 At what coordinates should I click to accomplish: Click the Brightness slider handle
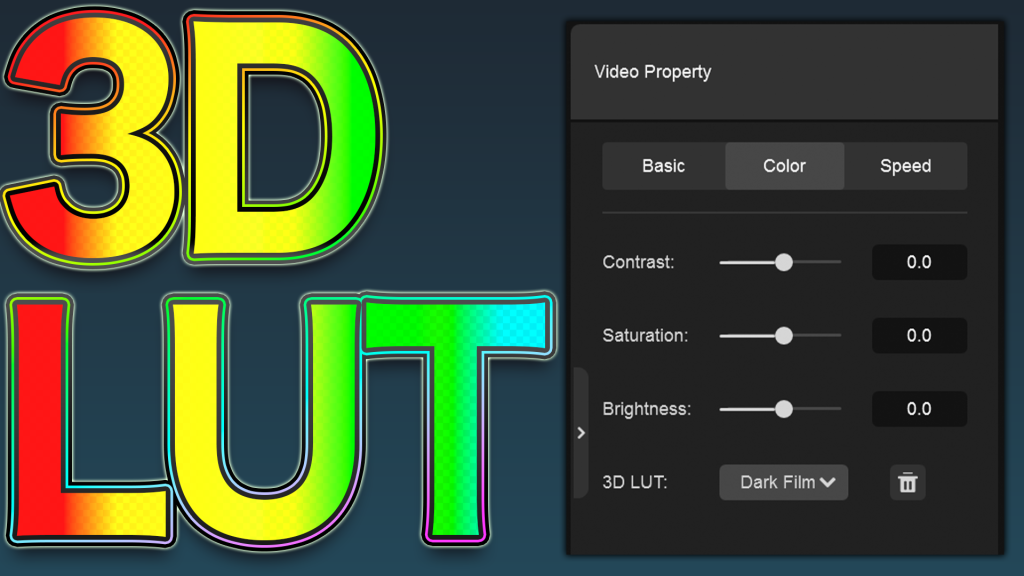784,409
